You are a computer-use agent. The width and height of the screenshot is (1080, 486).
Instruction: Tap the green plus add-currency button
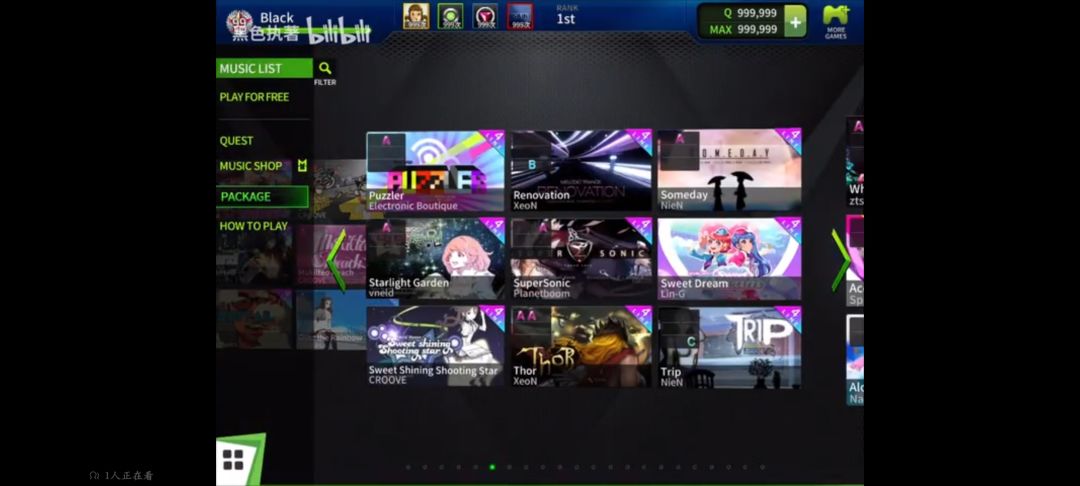tap(795, 21)
